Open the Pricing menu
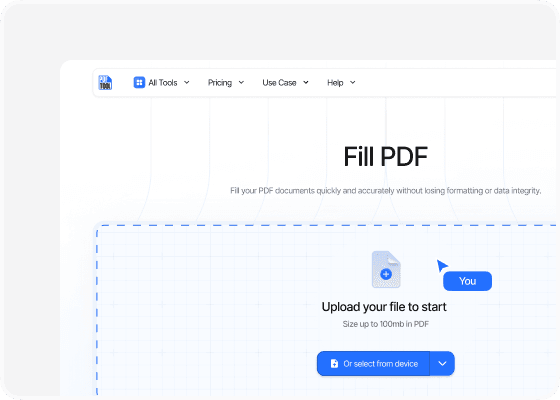Viewport: 560px width, 400px height. click(226, 82)
